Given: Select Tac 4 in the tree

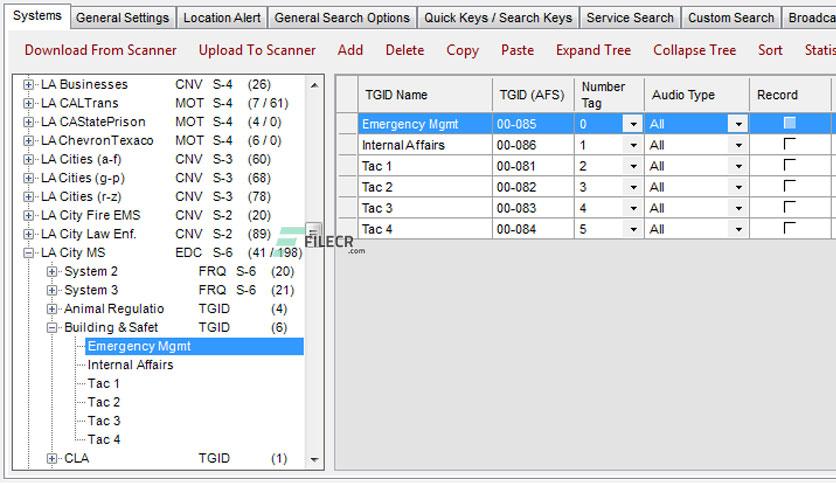Looking at the screenshot, I should [103, 440].
